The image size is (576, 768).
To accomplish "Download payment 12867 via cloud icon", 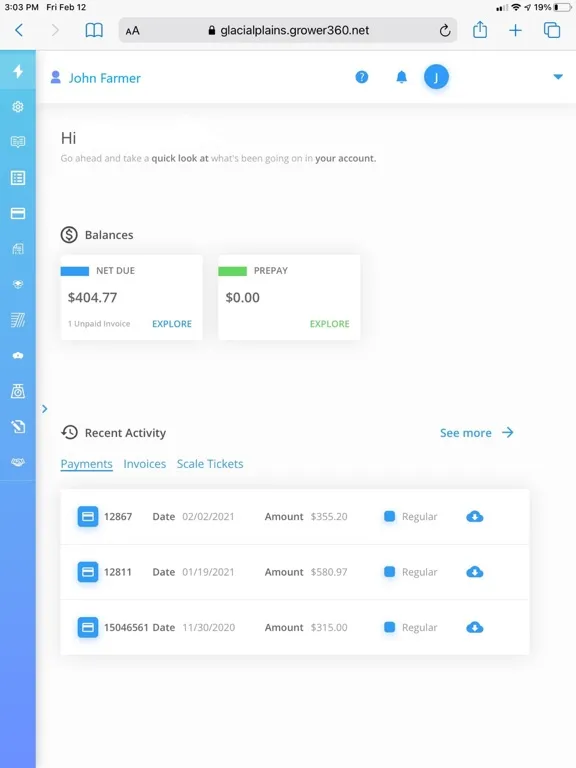I will point(475,516).
